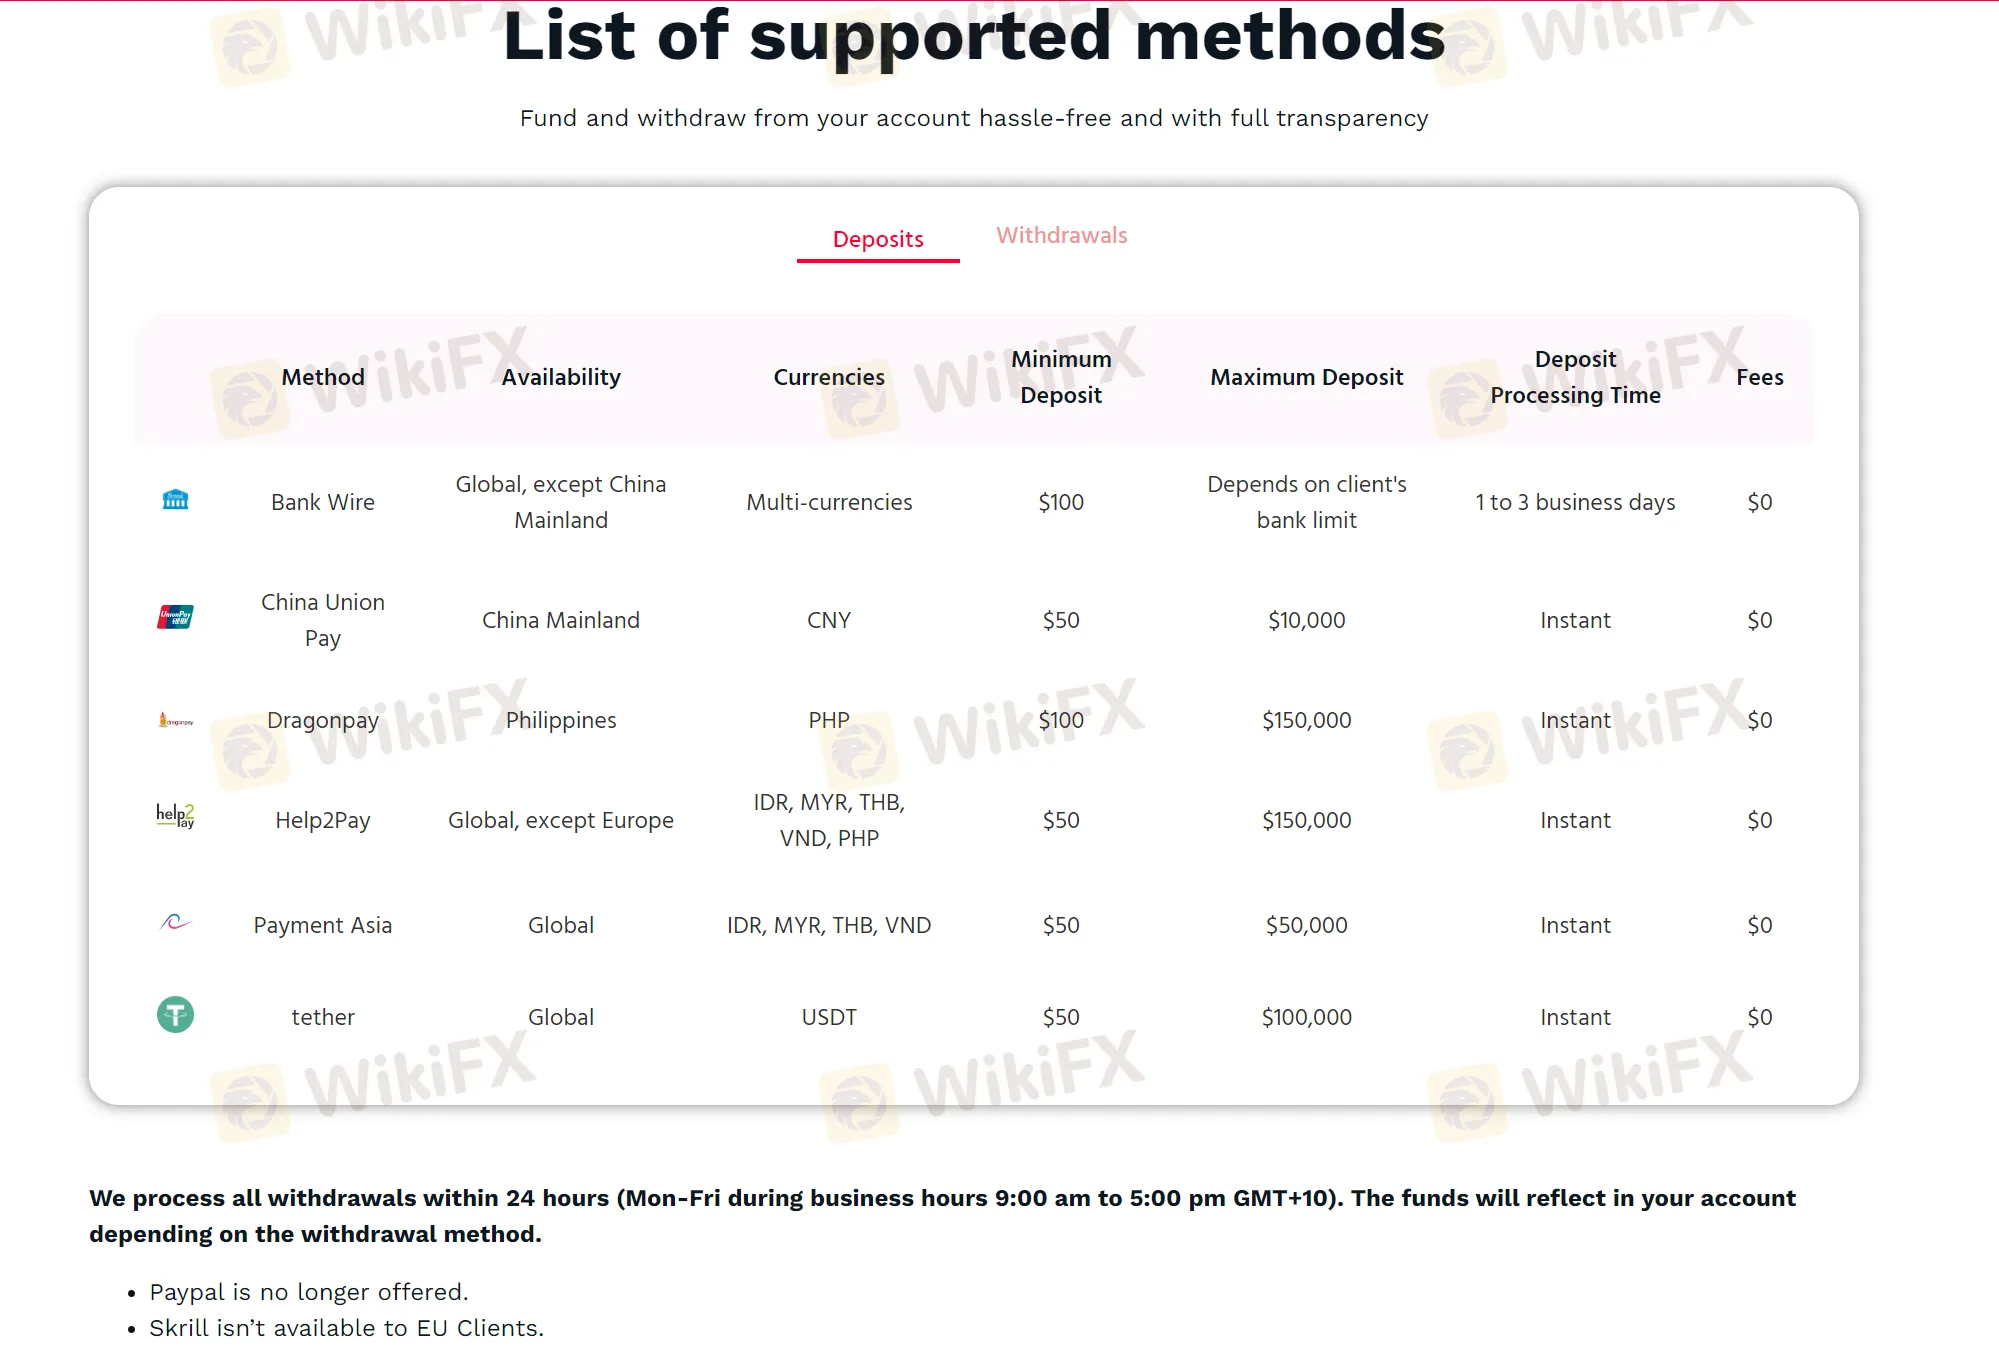Click the Minimum Deposit column header

point(1061,377)
